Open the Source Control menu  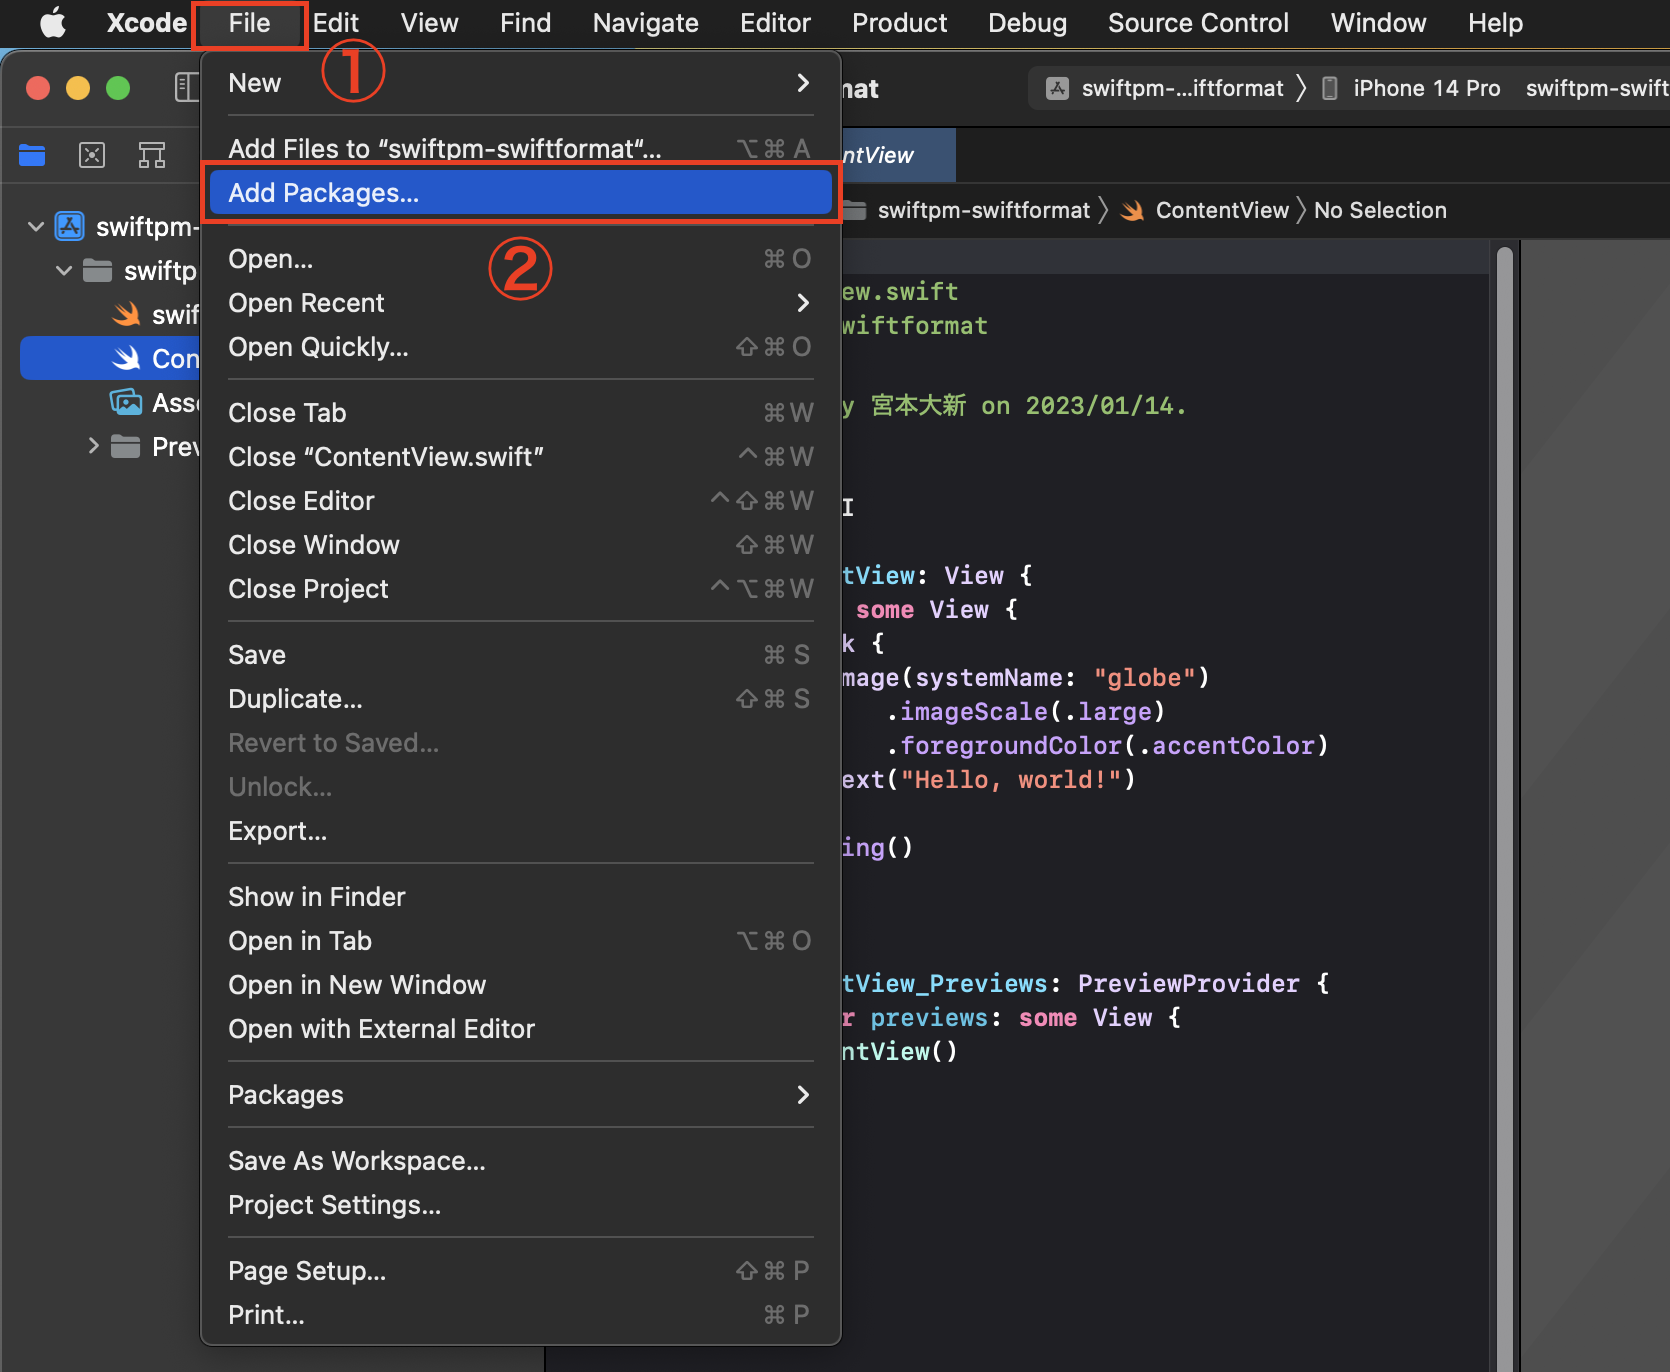[1198, 22]
